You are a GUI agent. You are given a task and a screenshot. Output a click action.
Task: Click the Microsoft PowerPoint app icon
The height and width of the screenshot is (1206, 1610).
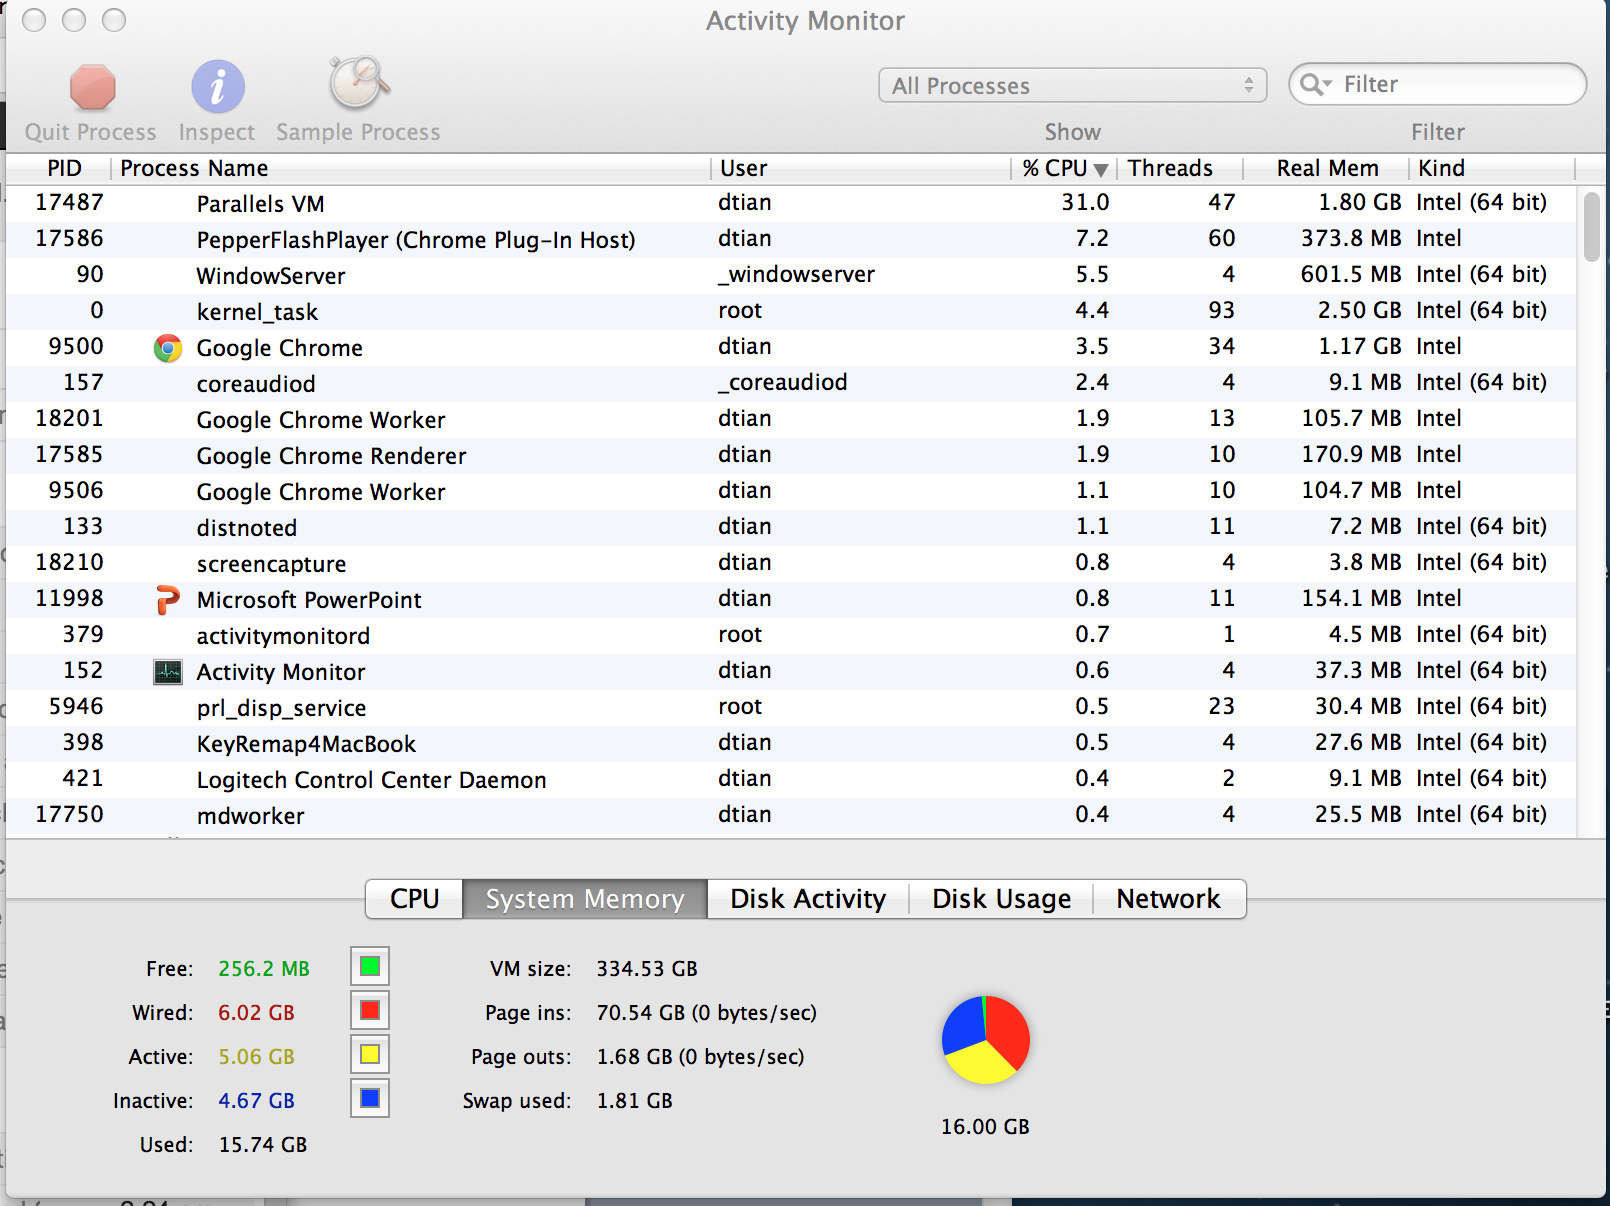[167, 600]
